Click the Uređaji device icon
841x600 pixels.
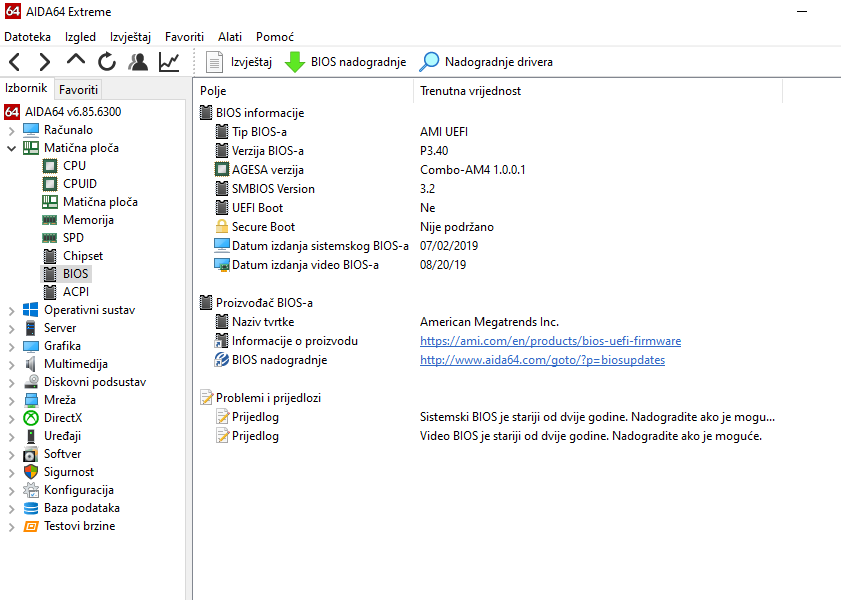(x=31, y=436)
